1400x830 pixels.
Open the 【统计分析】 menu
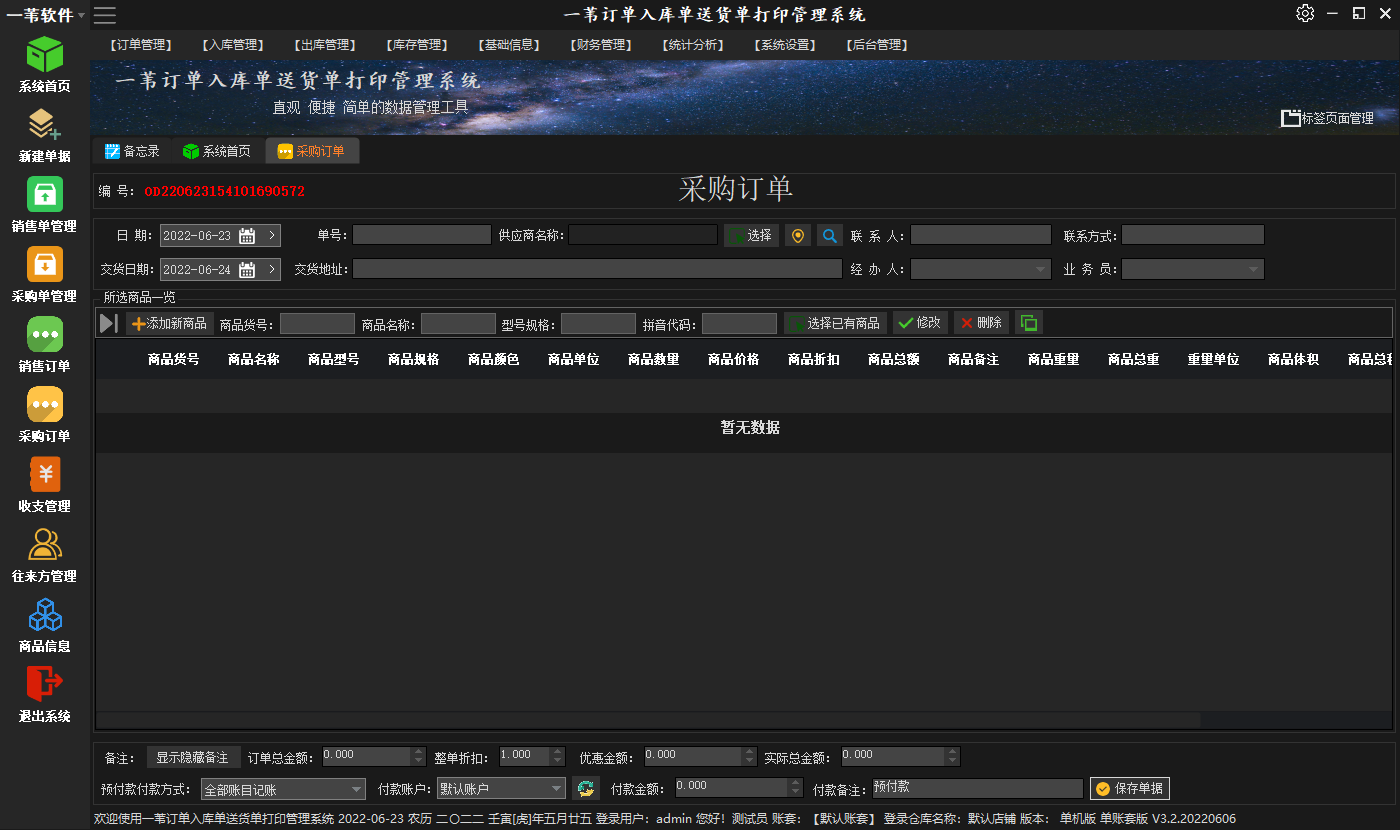click(693, 45)
